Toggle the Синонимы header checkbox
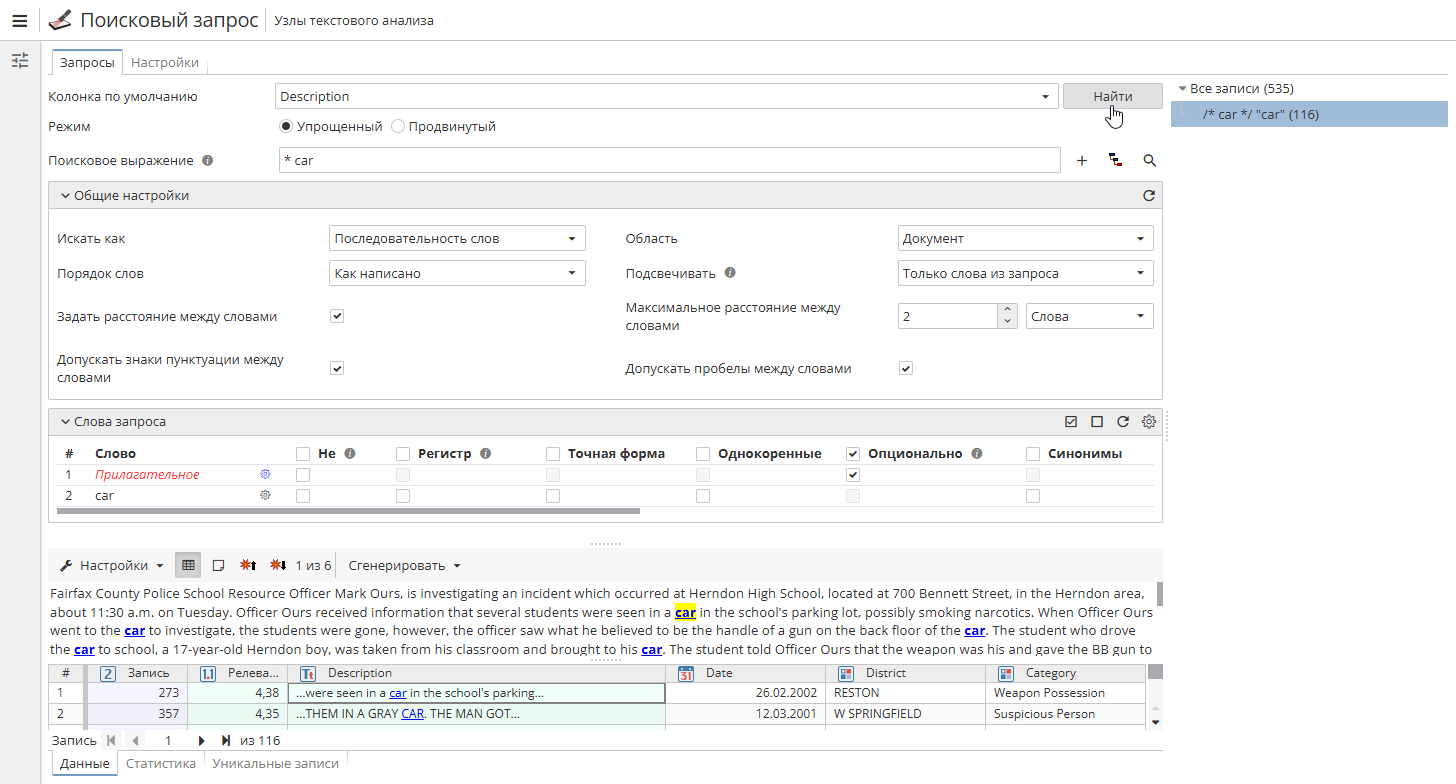The height and width of the screenshot is (784, 1456). click(1033, 453)
